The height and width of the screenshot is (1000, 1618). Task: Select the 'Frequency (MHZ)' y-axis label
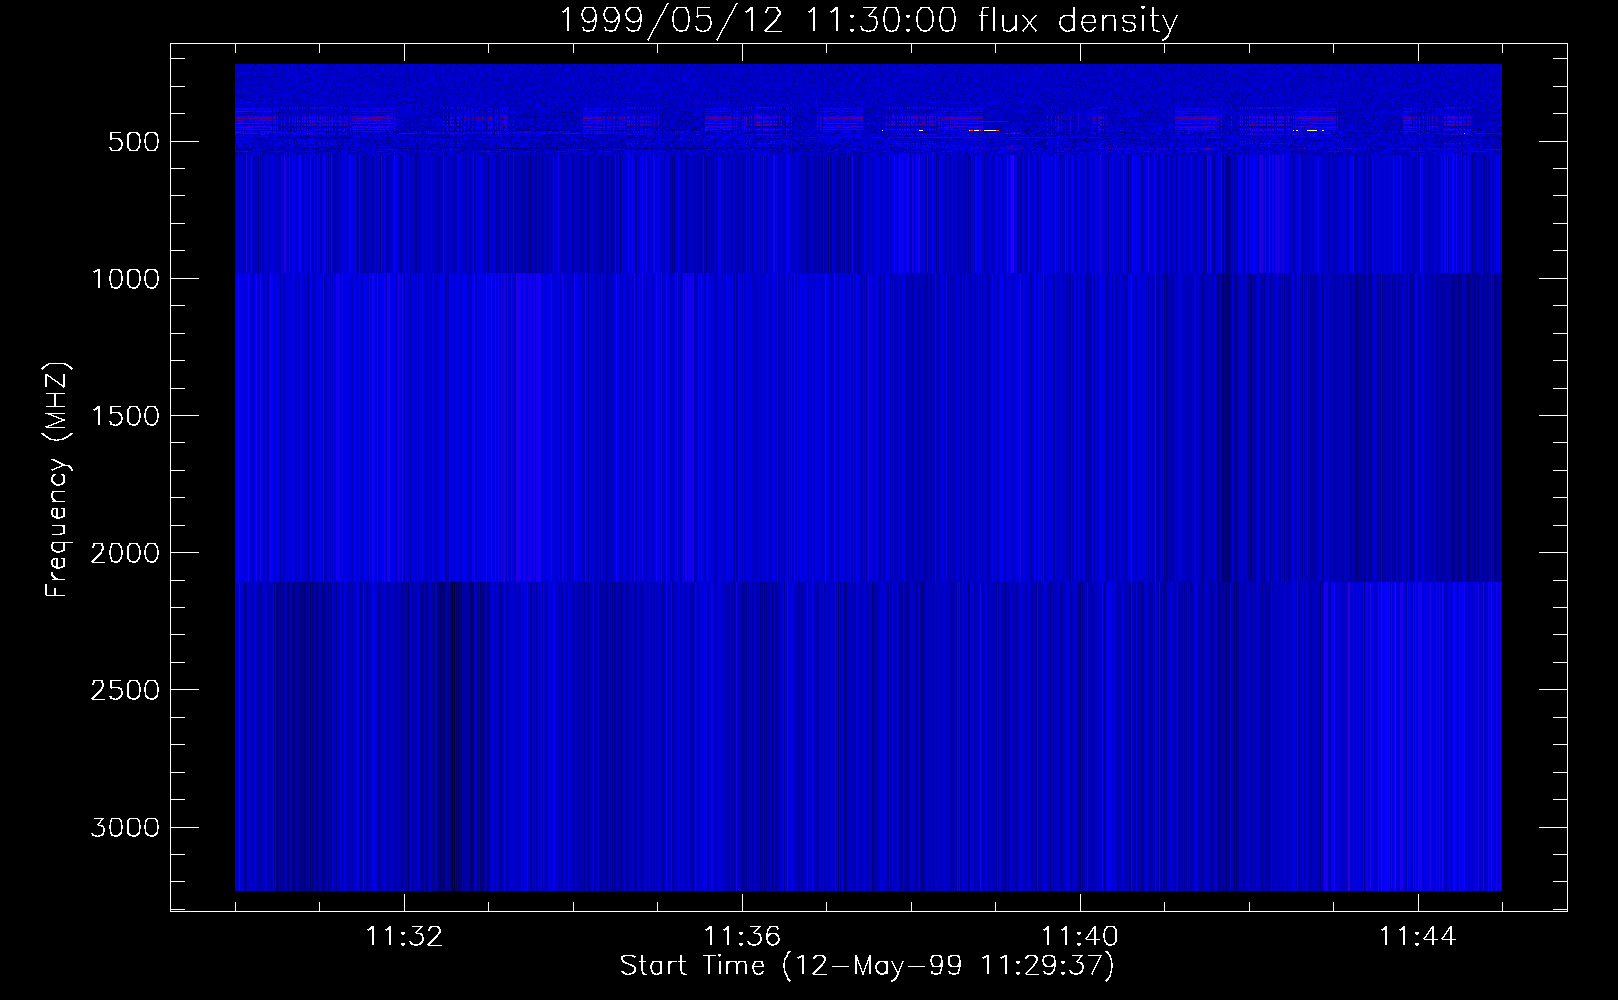[57, 479]
